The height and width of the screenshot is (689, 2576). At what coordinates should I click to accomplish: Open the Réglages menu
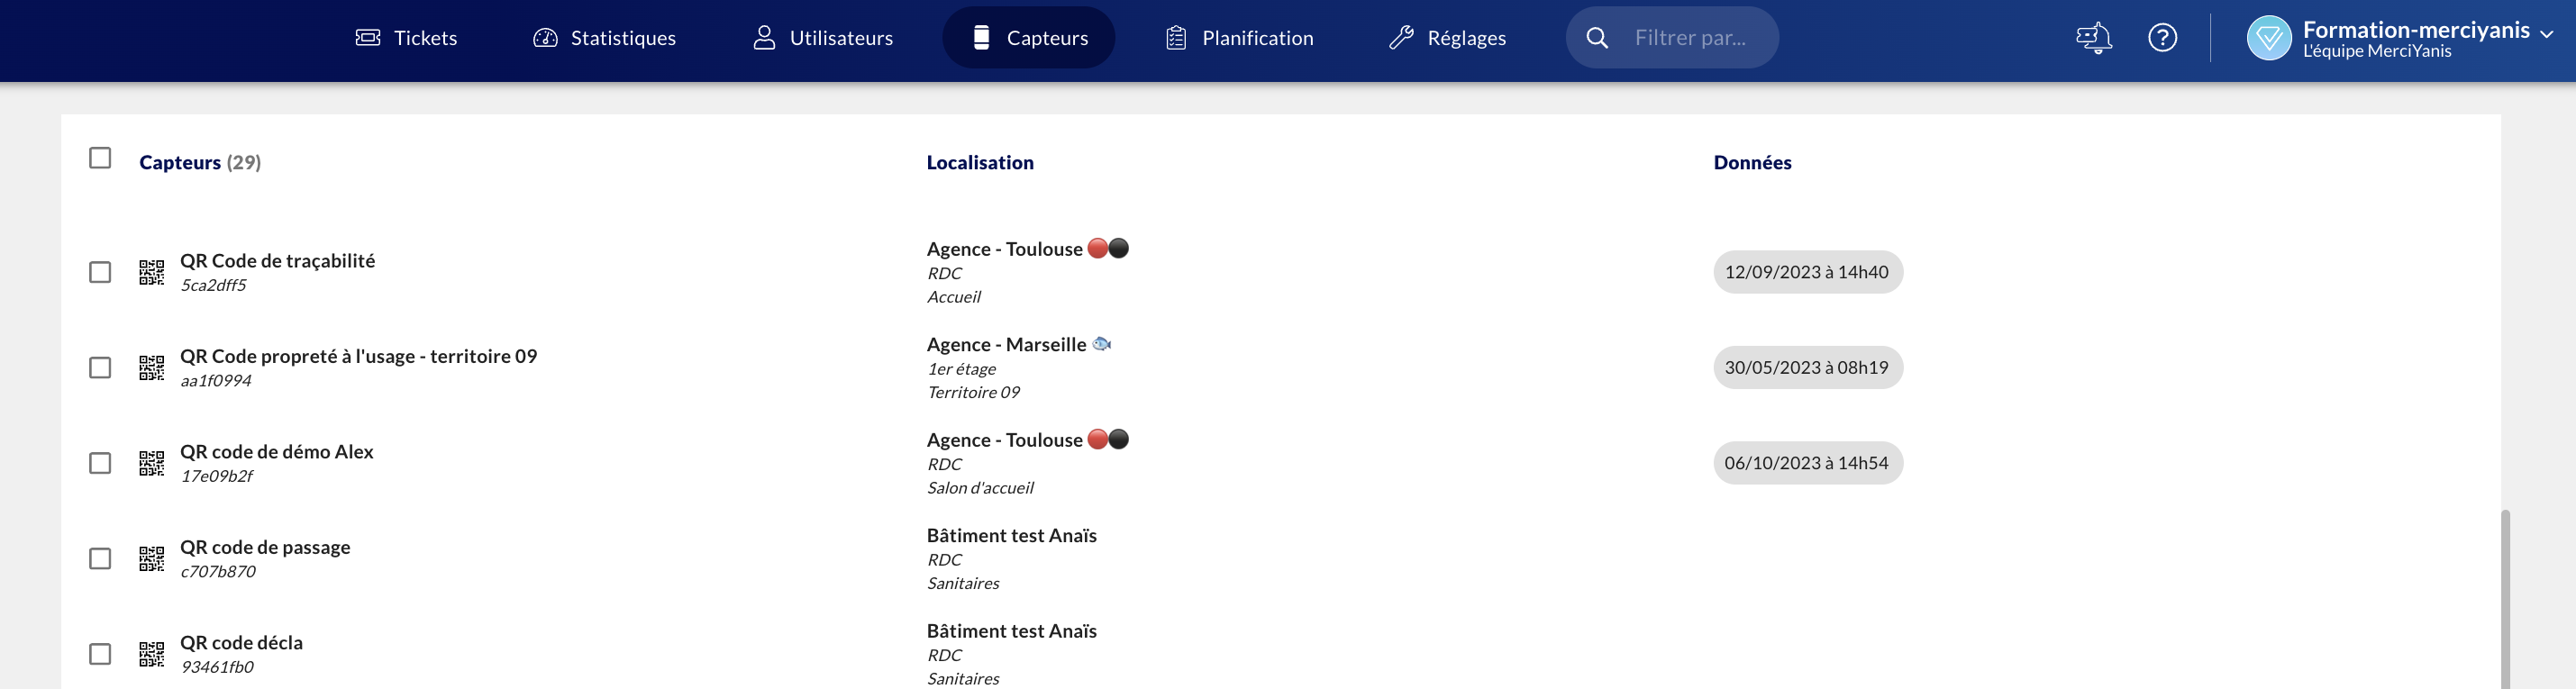(1447, 38)
